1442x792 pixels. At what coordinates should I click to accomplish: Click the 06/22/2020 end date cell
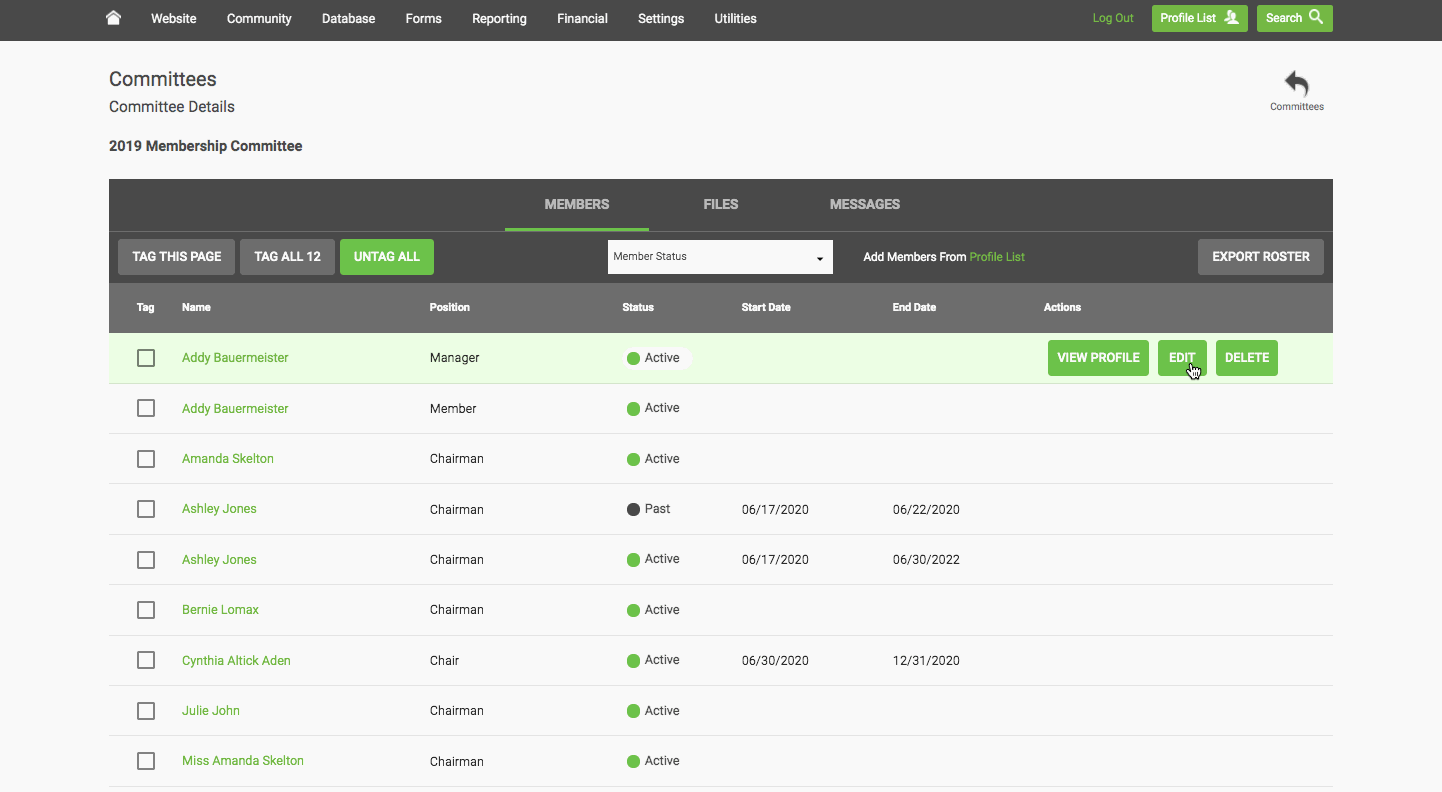point(926,509)
